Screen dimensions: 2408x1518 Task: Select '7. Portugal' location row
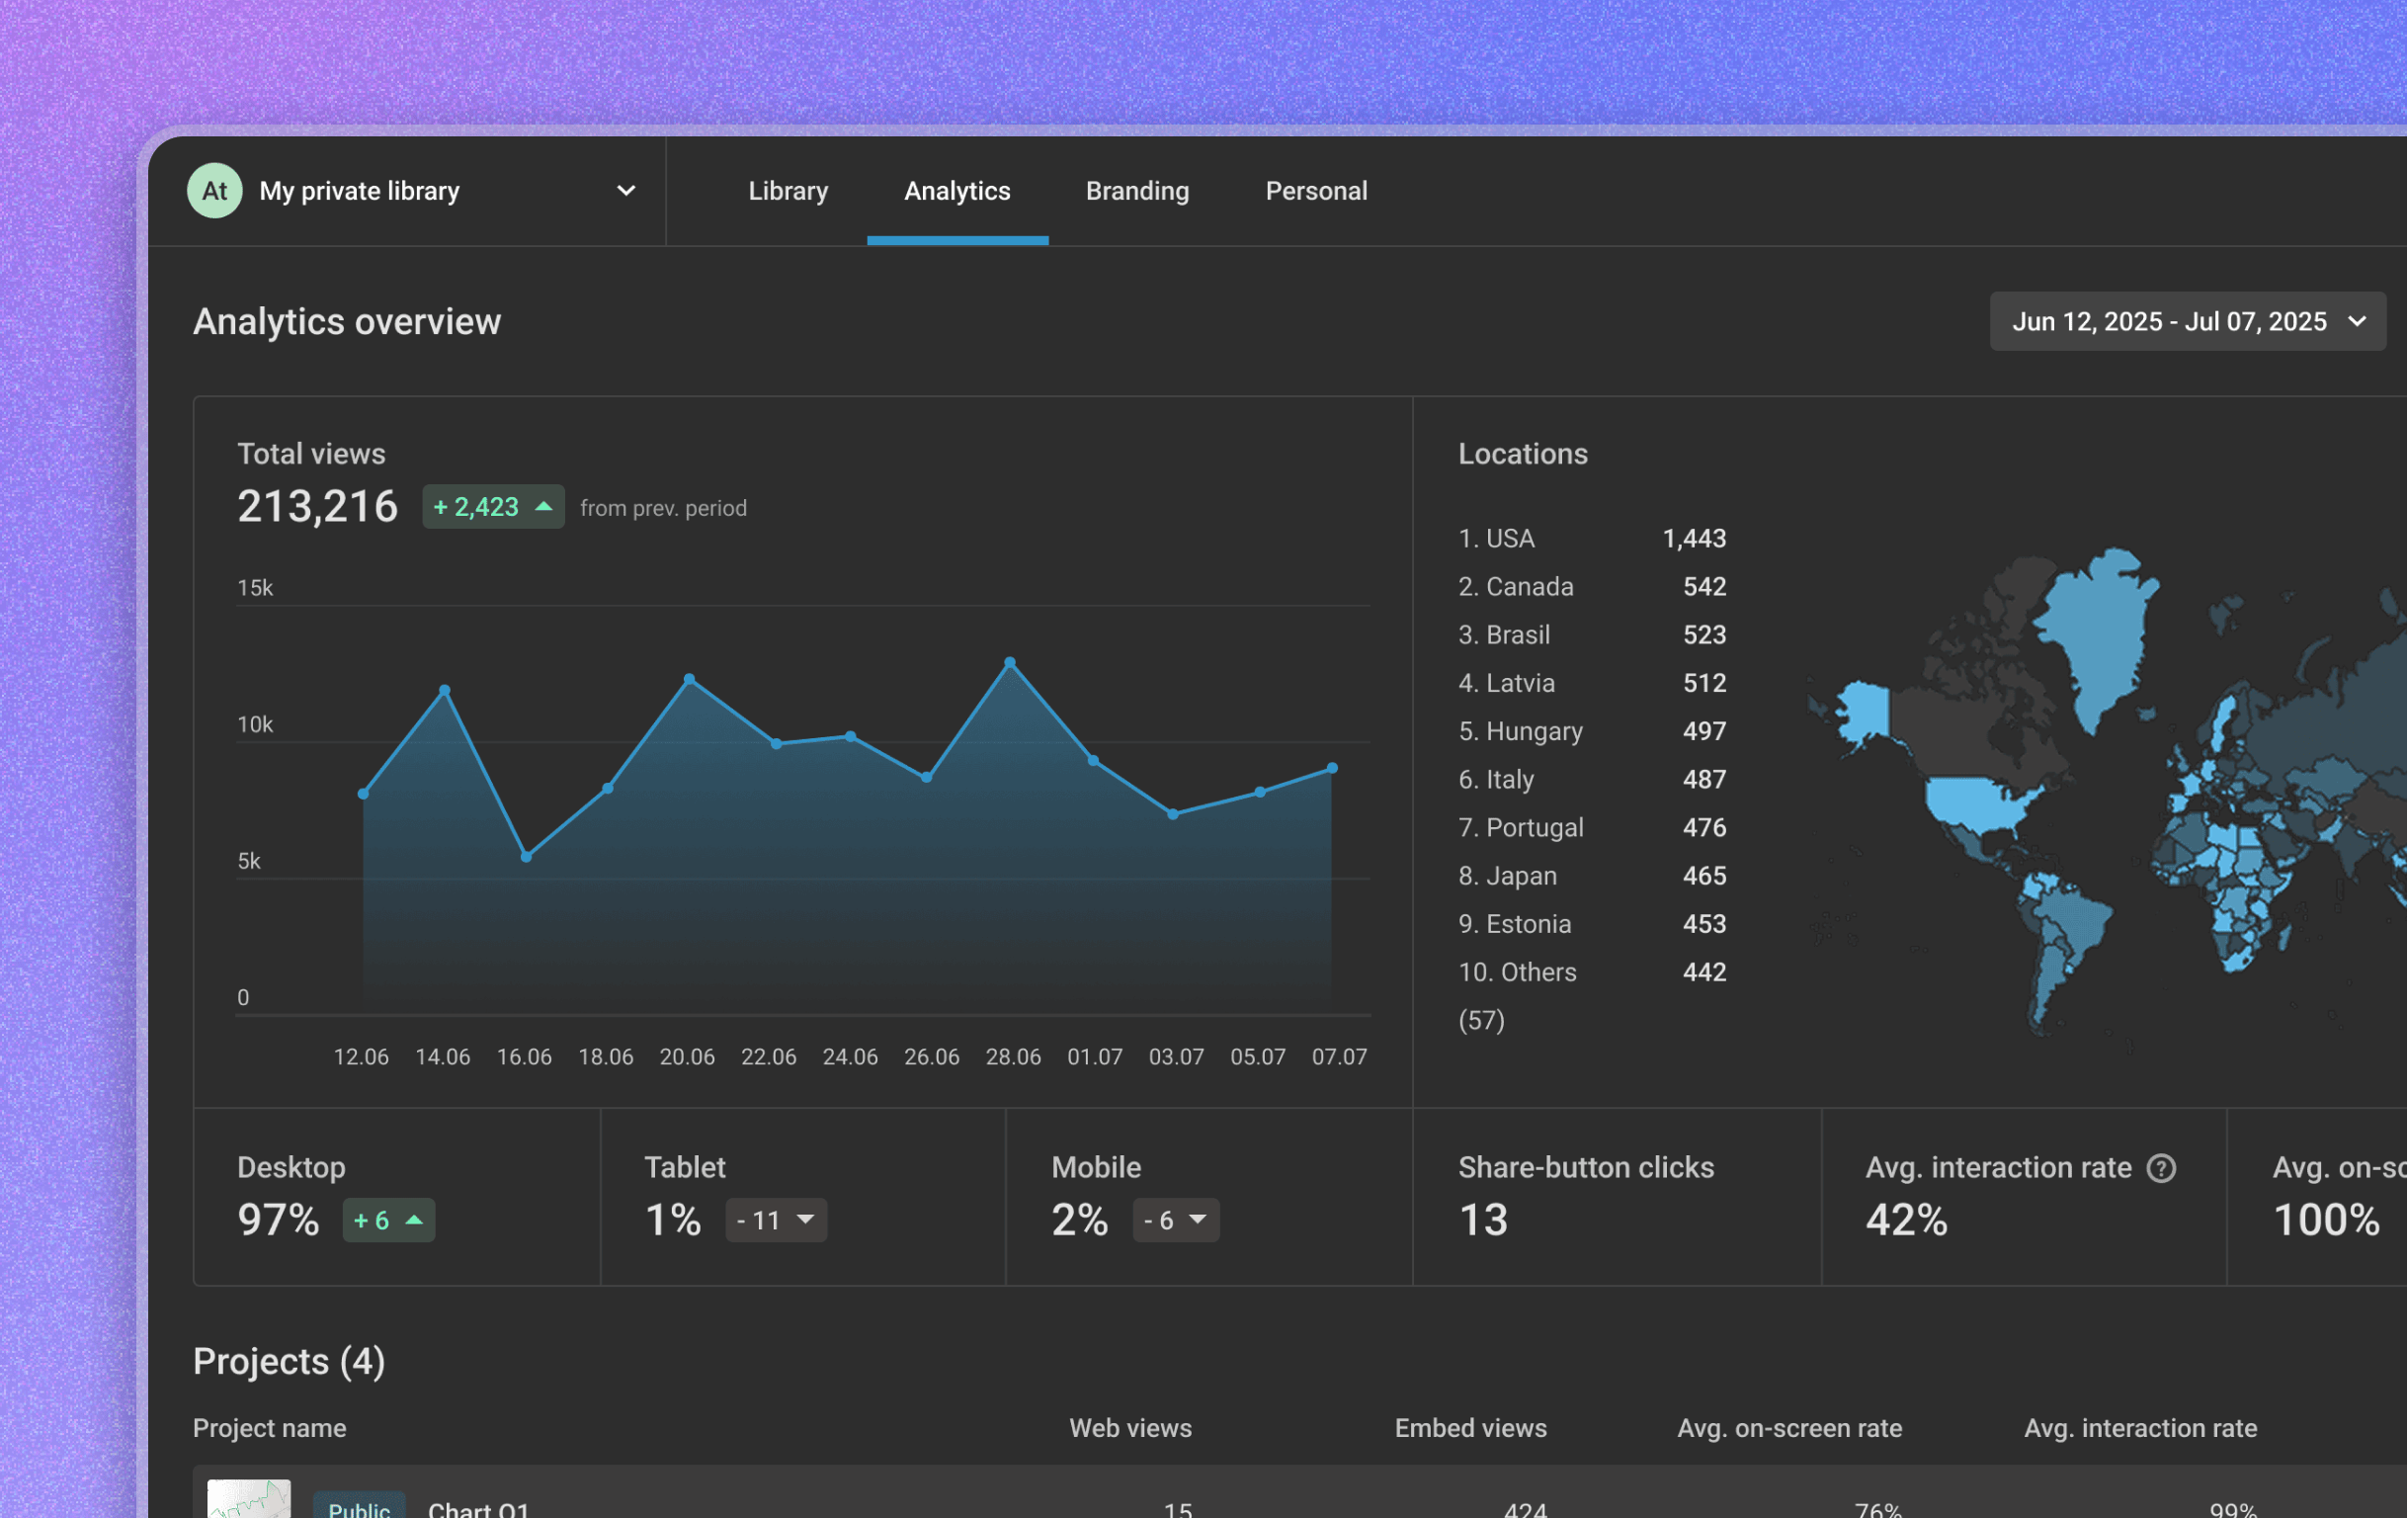click(1592, 827)
